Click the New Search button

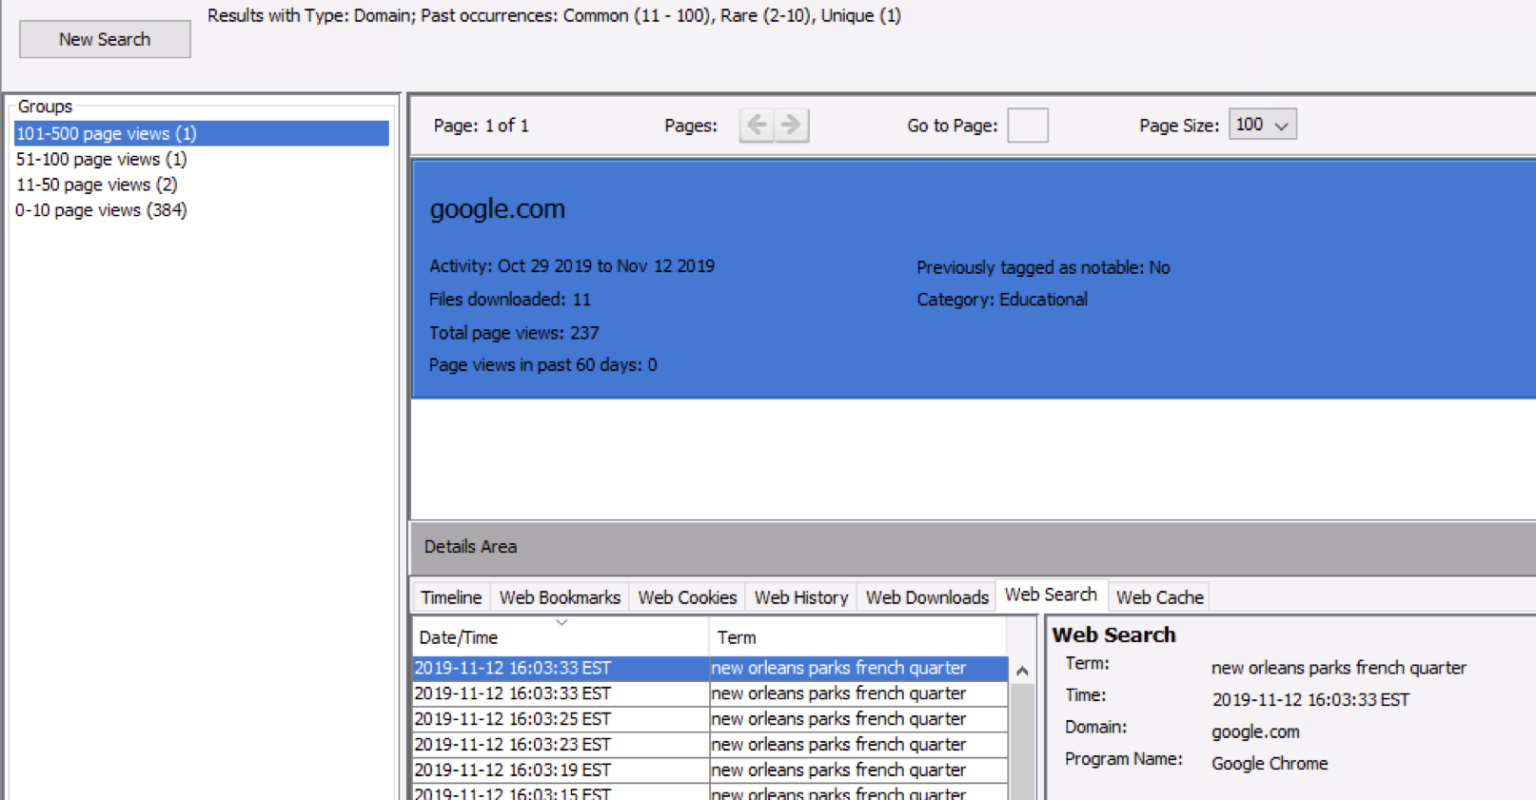coord(104,39)
